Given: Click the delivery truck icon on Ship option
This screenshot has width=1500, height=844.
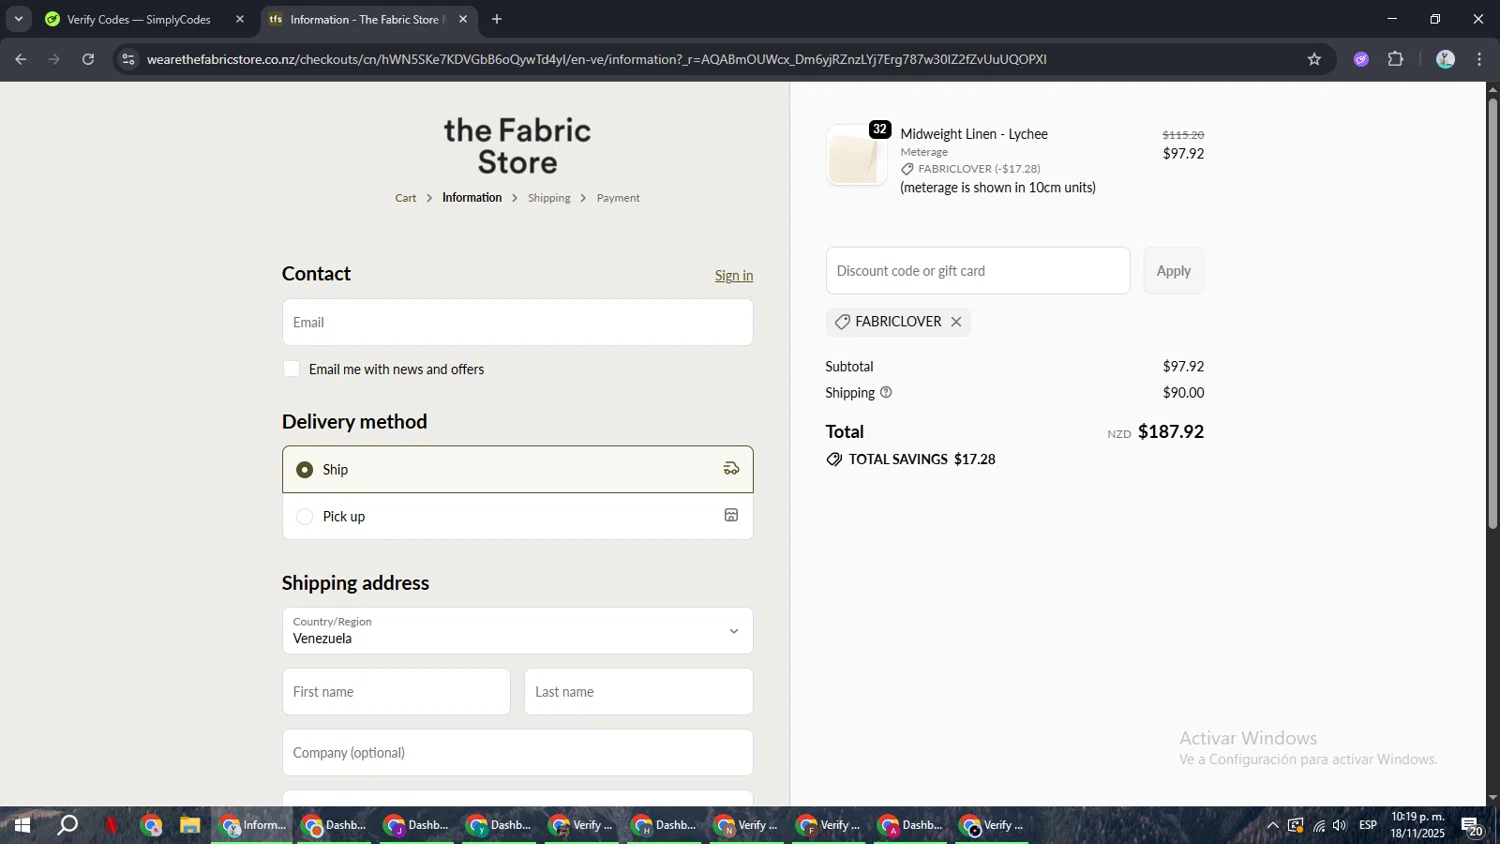Looking at the screenshot, I should tap(731, 469).
